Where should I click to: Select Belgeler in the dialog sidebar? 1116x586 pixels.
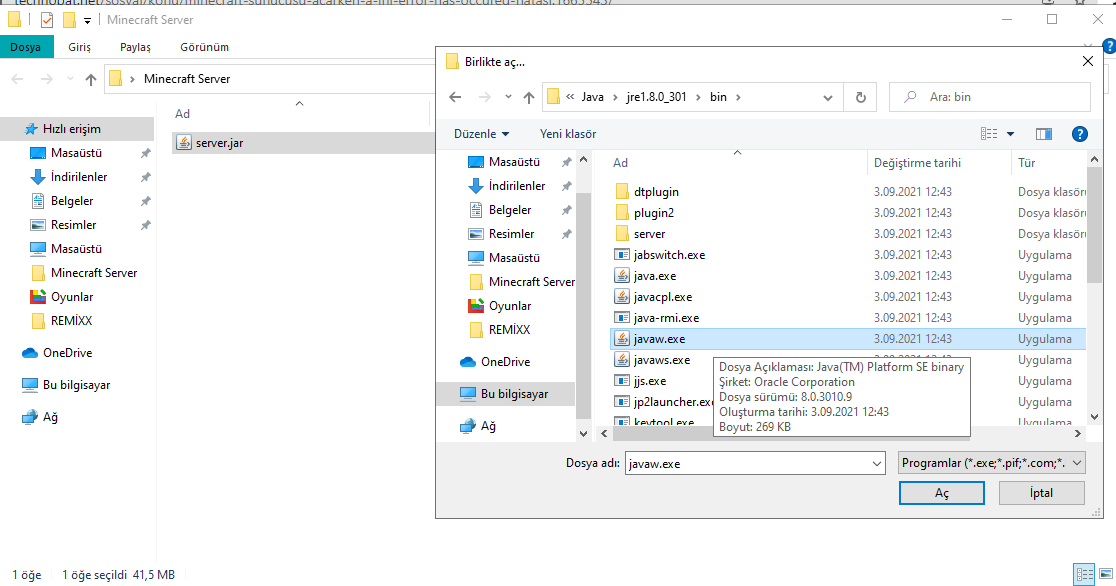[x=510, y=210]
